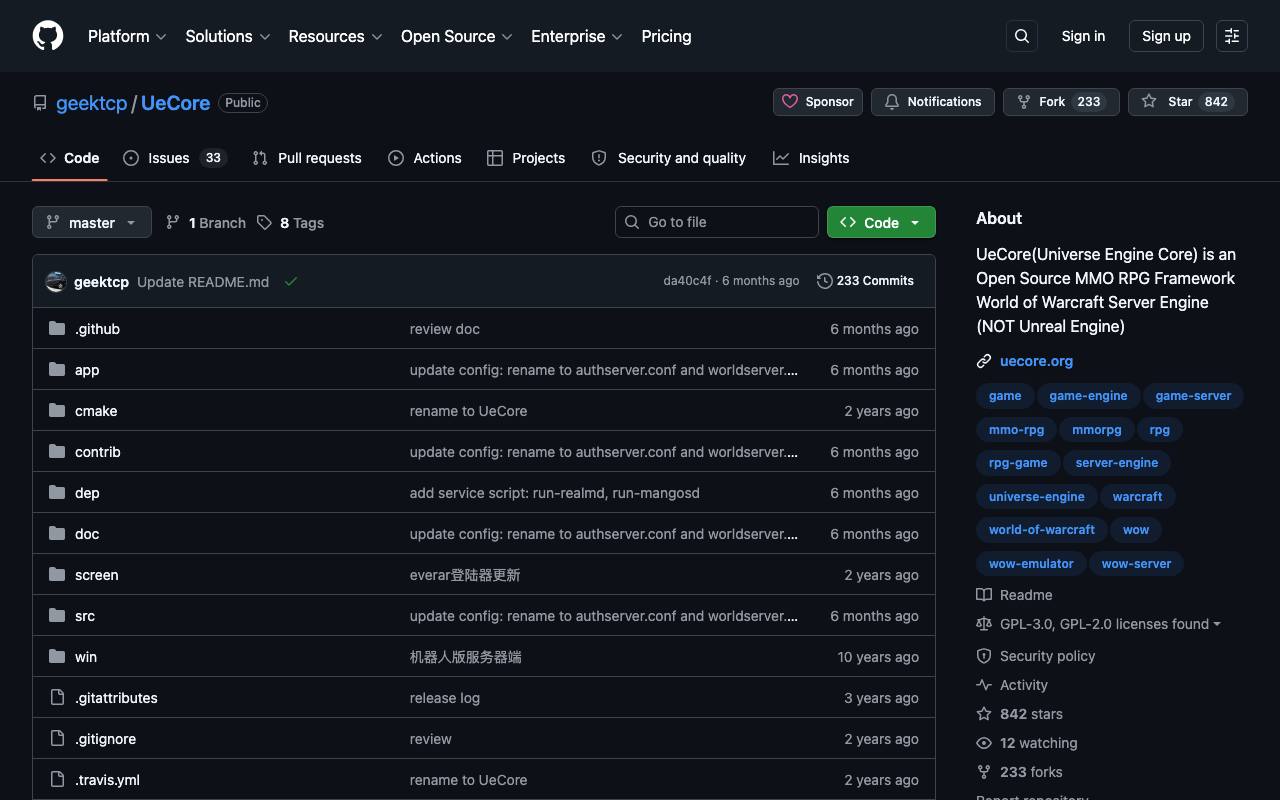Open the Platform dropdown menu
The width and height of the screenshot is (1280, 800).
(x=127, y=36)
